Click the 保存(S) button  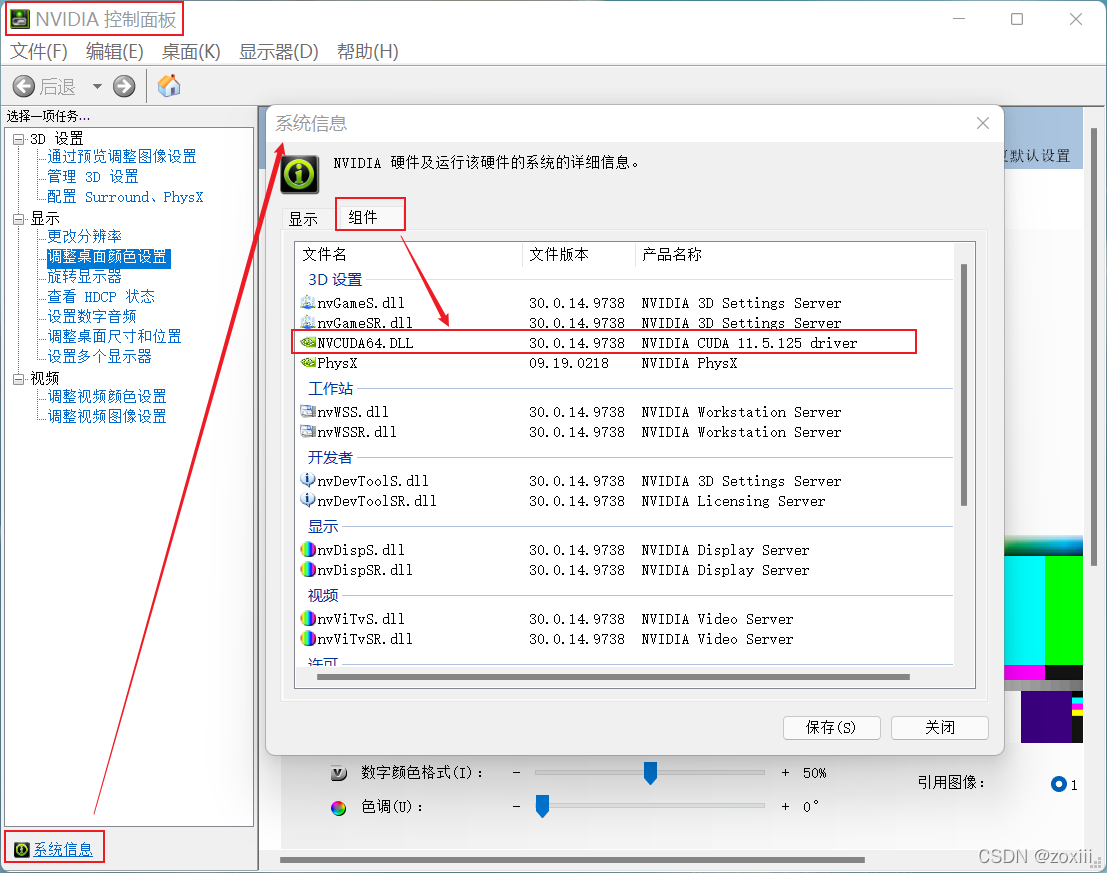pyautogui.click(x=832, y=728)
